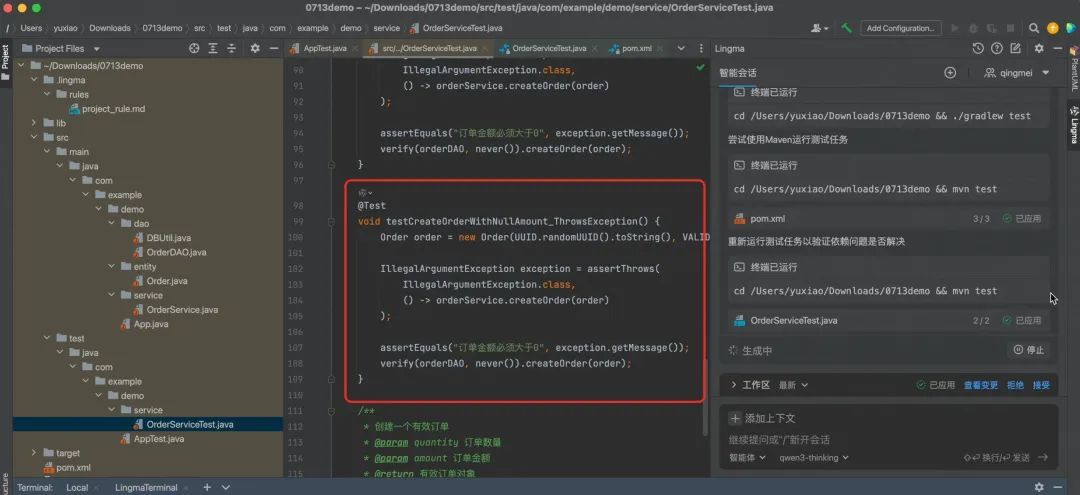Open the Search Everywhere magnifier

pyautogui.click(x=1034, y=28)
